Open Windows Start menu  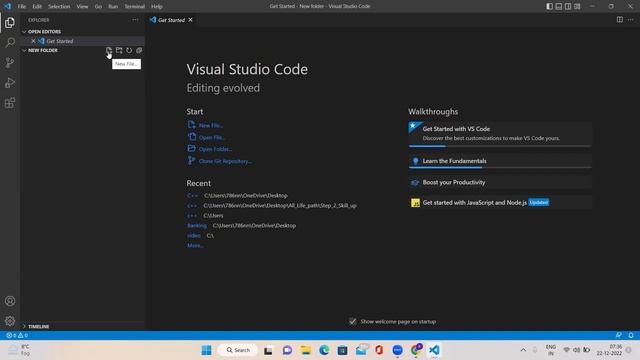(207, 350)
